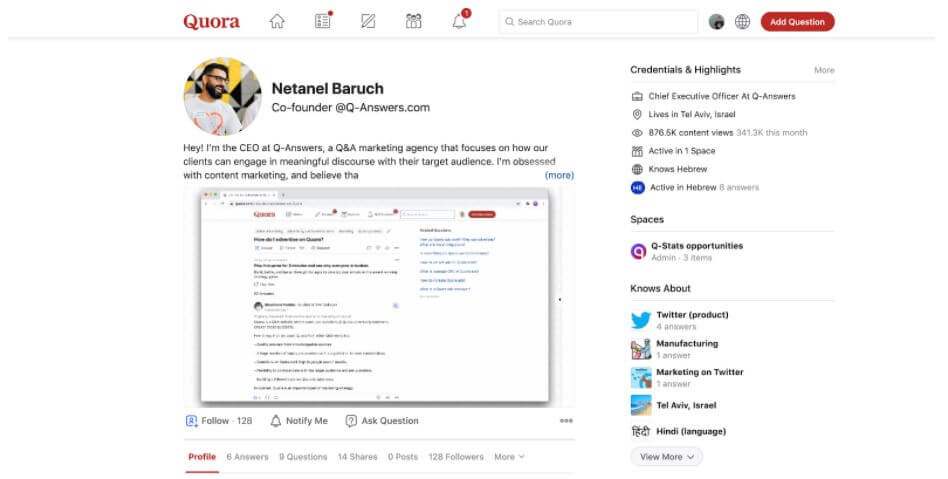Click the Add Question button
This screenshot has height=479, width=948.
pyautogui.click(x=797, y=21)
